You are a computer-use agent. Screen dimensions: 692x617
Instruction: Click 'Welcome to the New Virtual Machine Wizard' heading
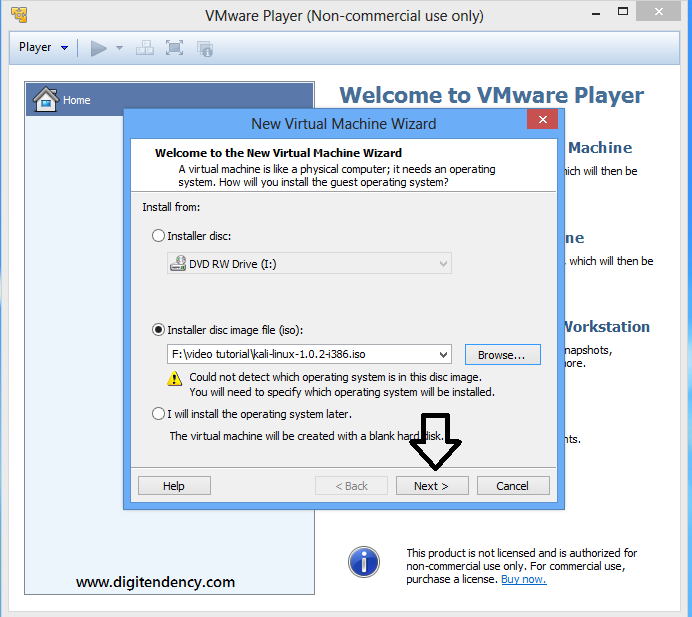[x=278, y=153]
